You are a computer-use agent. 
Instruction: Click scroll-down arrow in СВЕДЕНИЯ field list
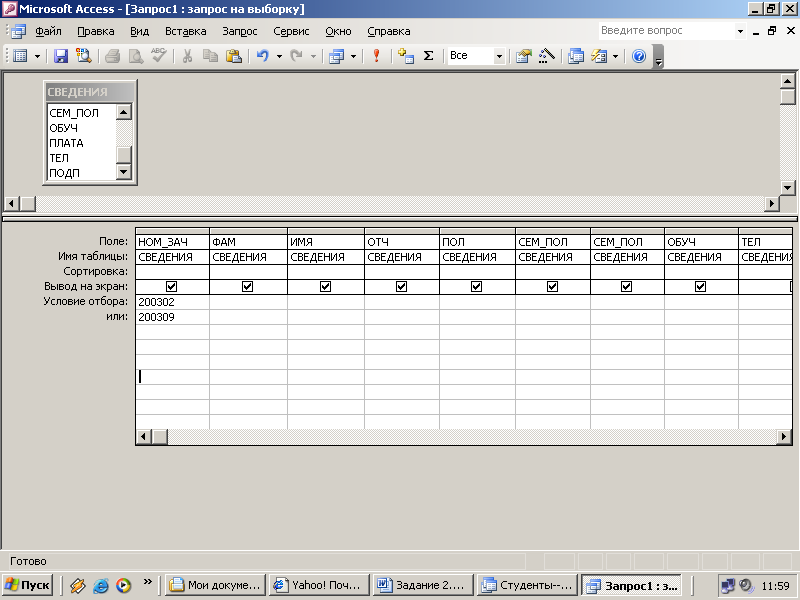[124, 172]
